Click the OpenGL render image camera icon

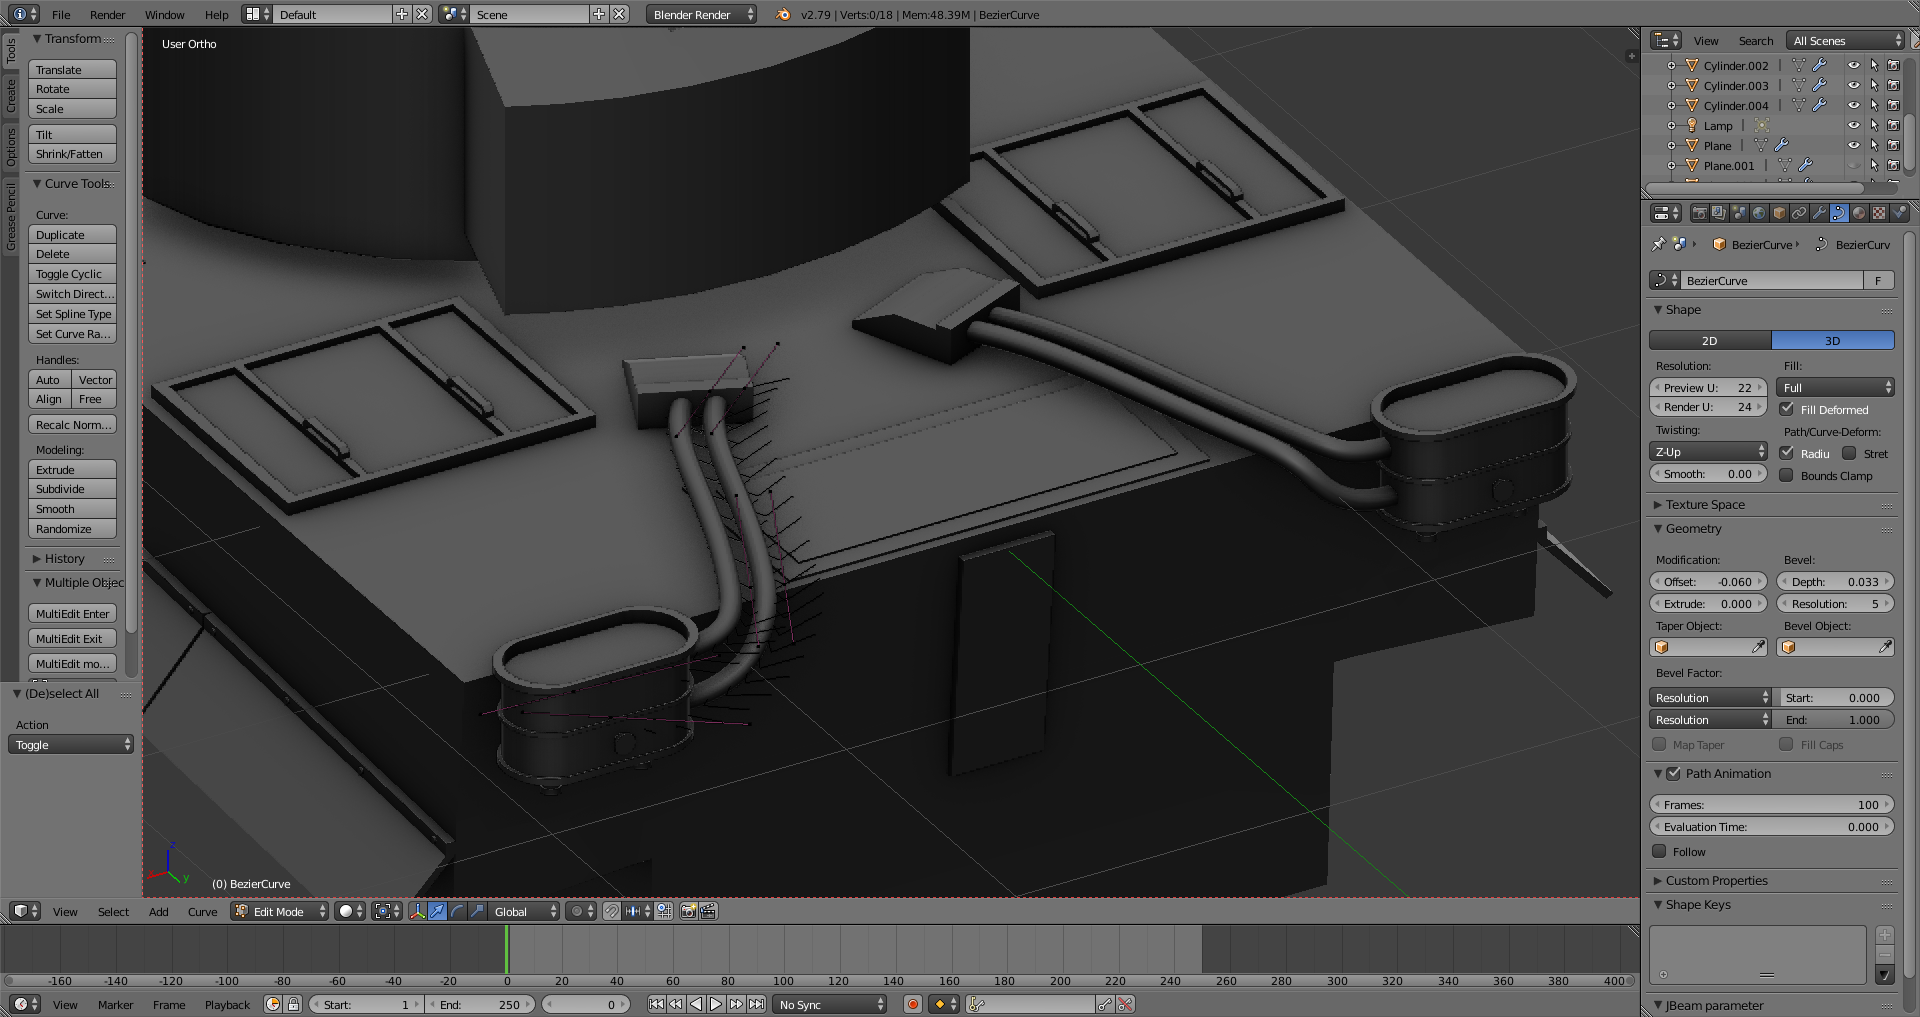click(688, 911)
